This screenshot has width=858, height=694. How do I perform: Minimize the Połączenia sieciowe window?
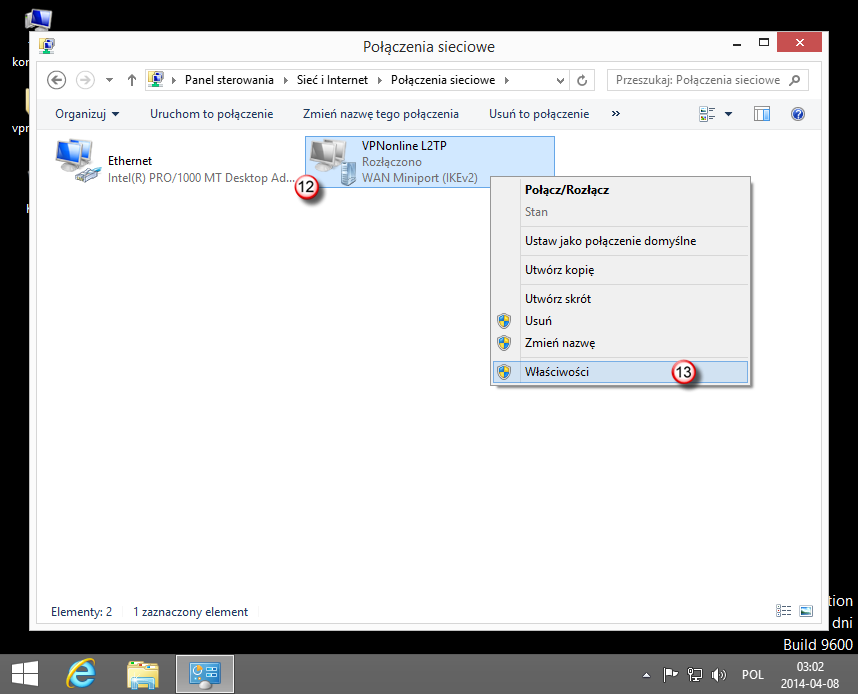coord(737,43)
